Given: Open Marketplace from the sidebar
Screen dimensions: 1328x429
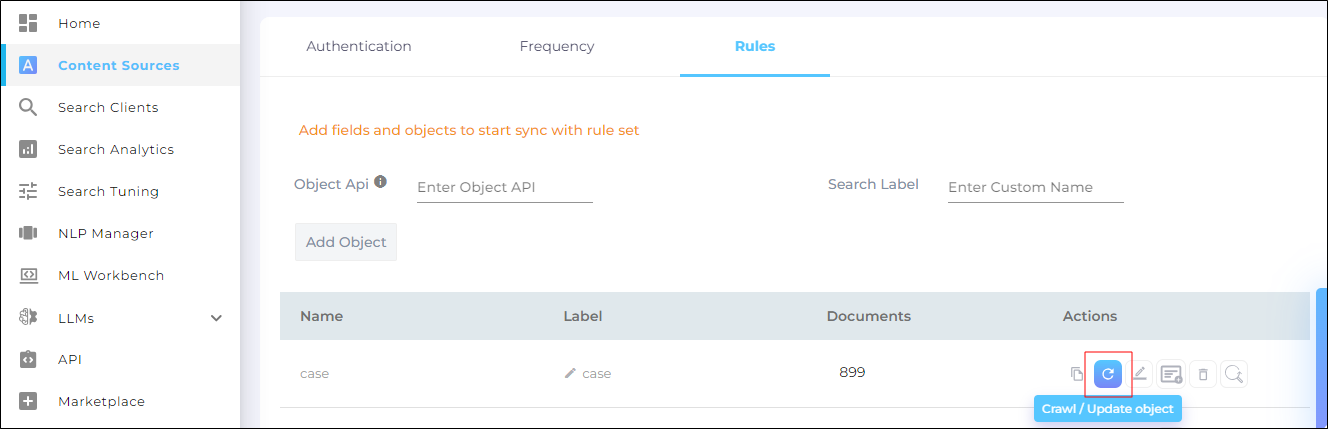Looking at the screenshot, I should coord(101,401).
